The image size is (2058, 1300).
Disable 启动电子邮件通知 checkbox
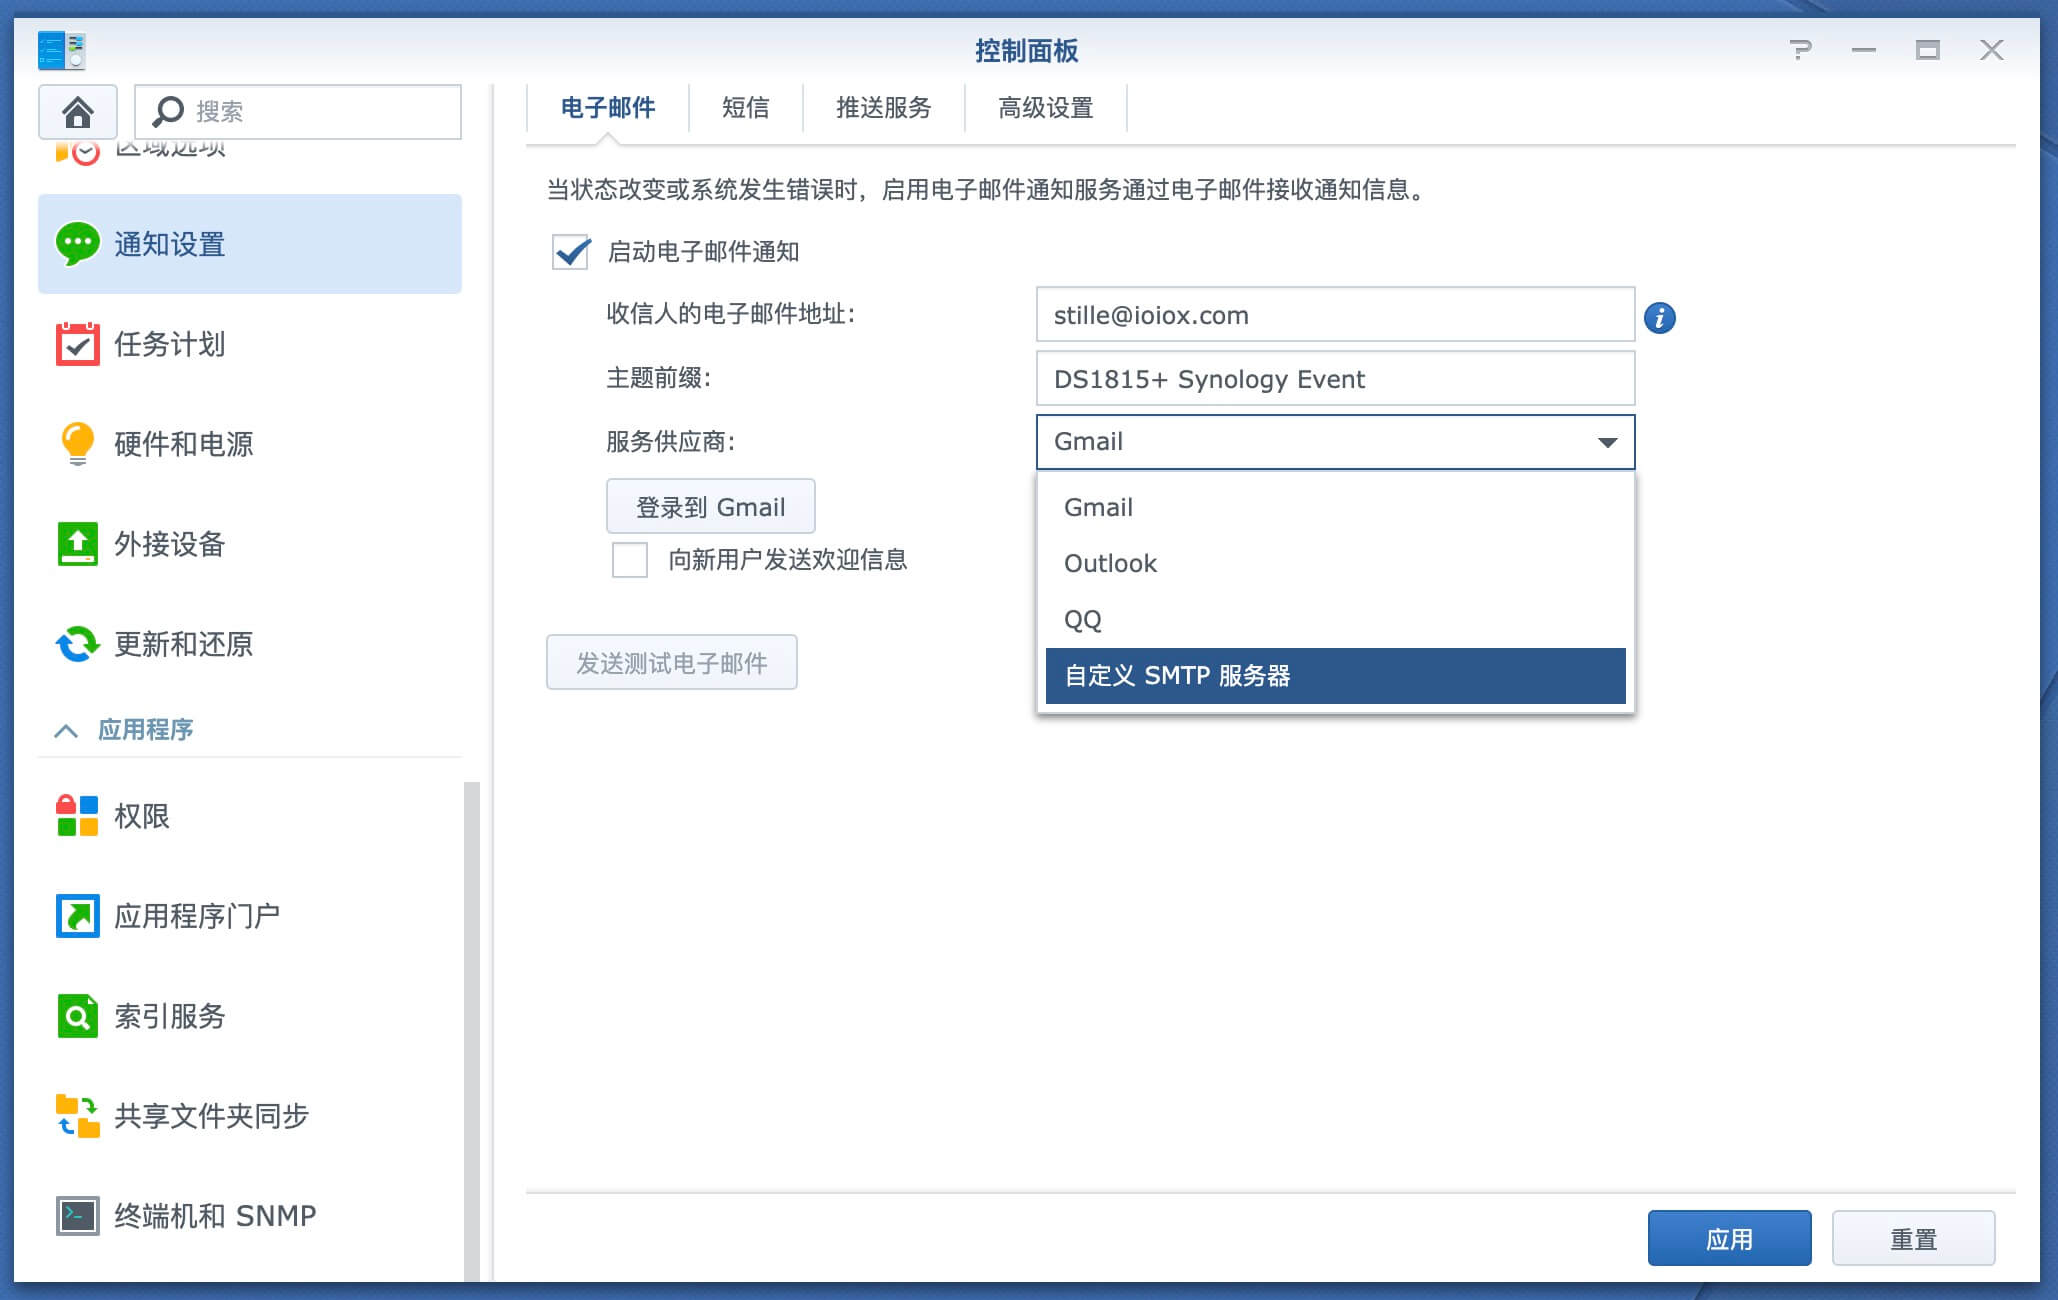[x=570, y=255]
